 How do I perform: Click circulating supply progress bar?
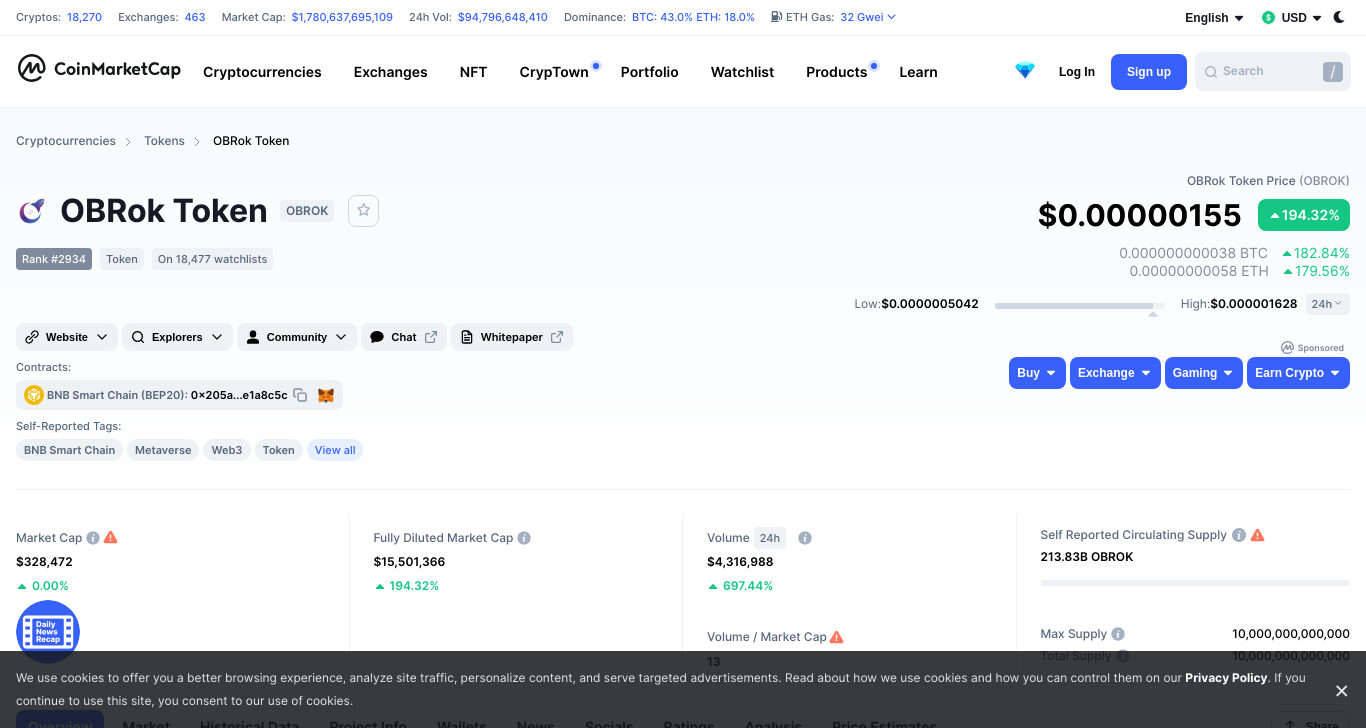1195,582
